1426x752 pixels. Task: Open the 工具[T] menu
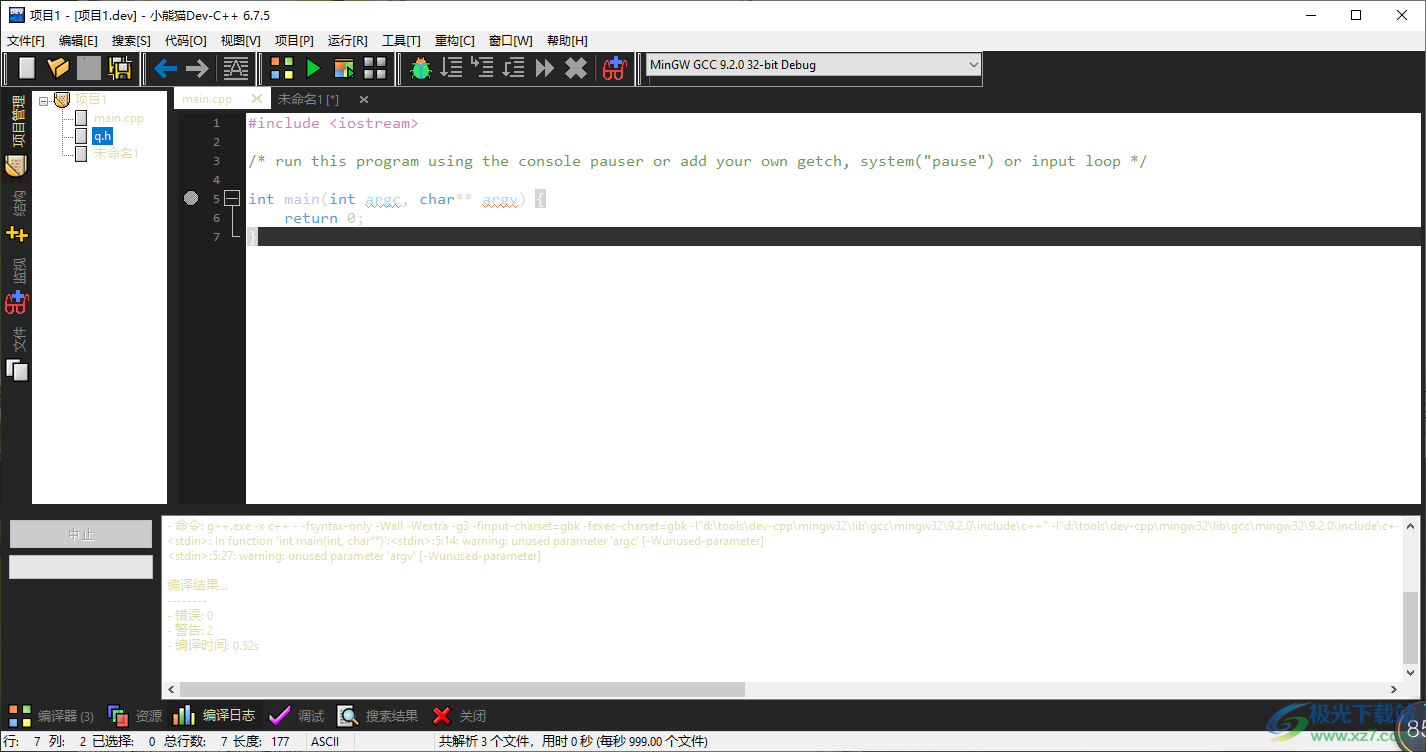tap(401, 41)
